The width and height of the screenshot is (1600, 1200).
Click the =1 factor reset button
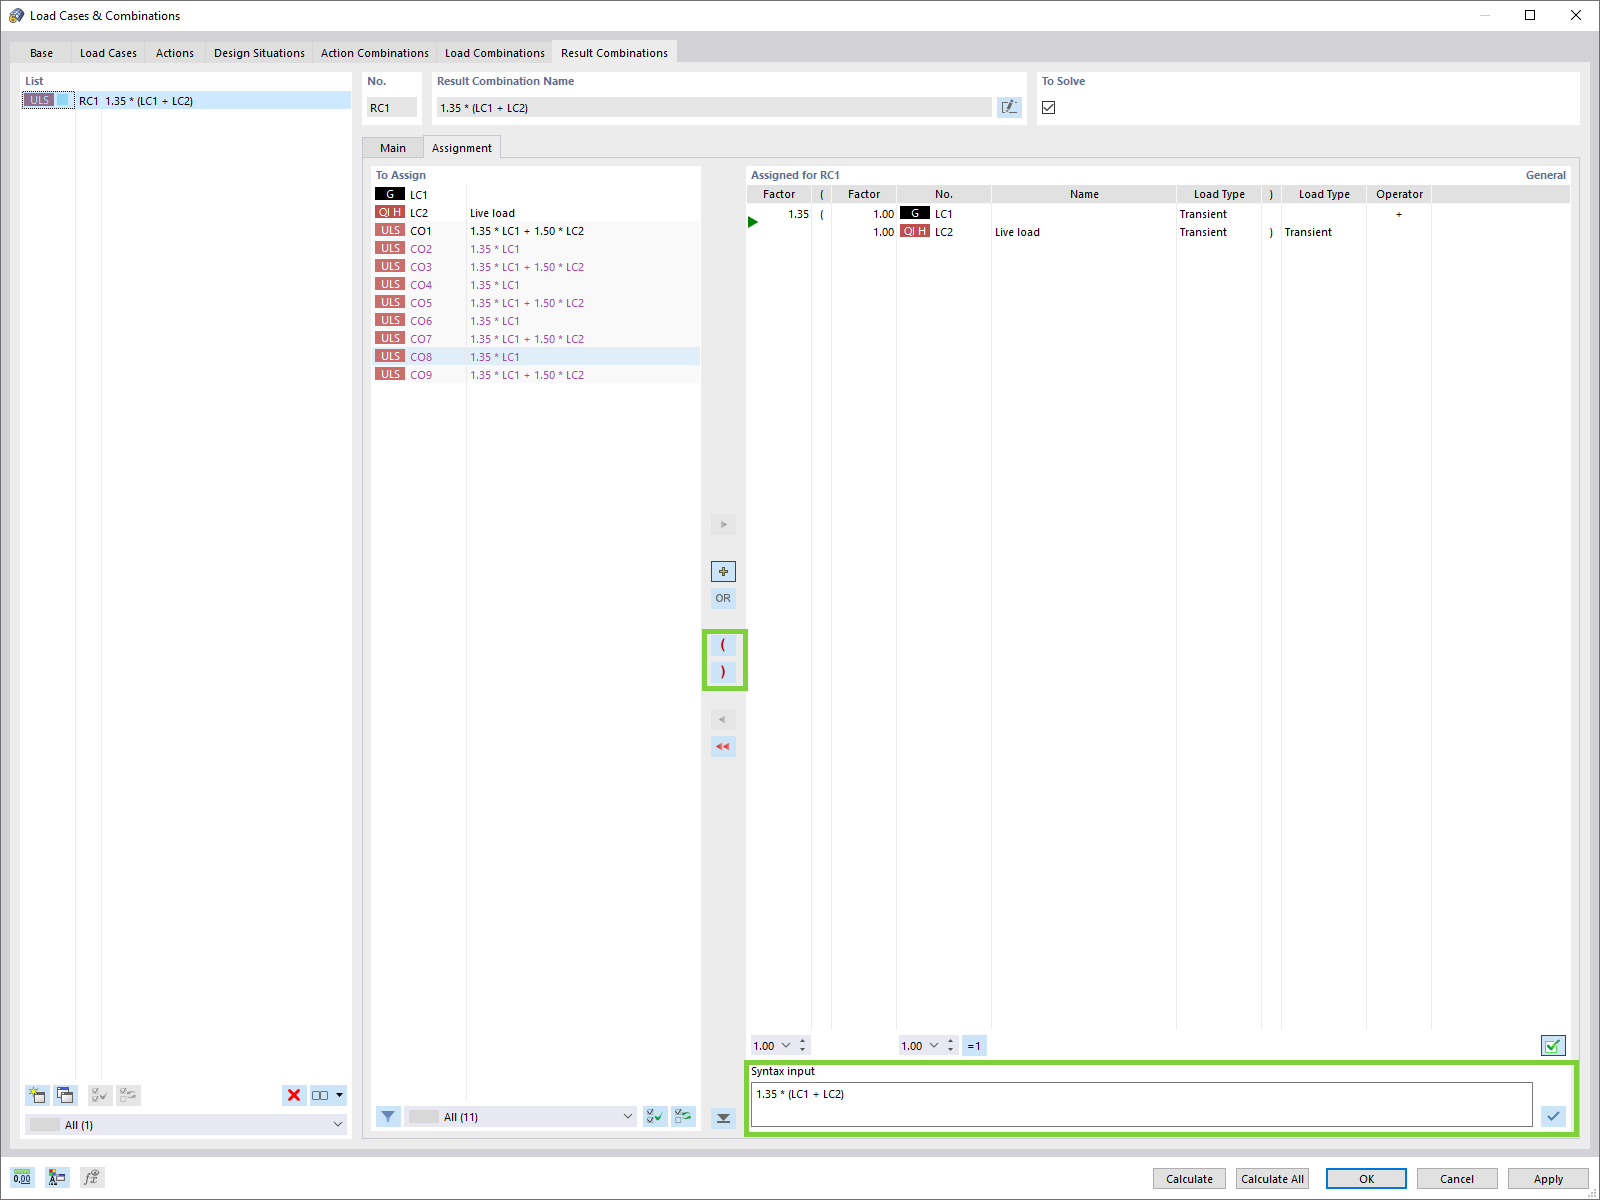pos(974,1046)
